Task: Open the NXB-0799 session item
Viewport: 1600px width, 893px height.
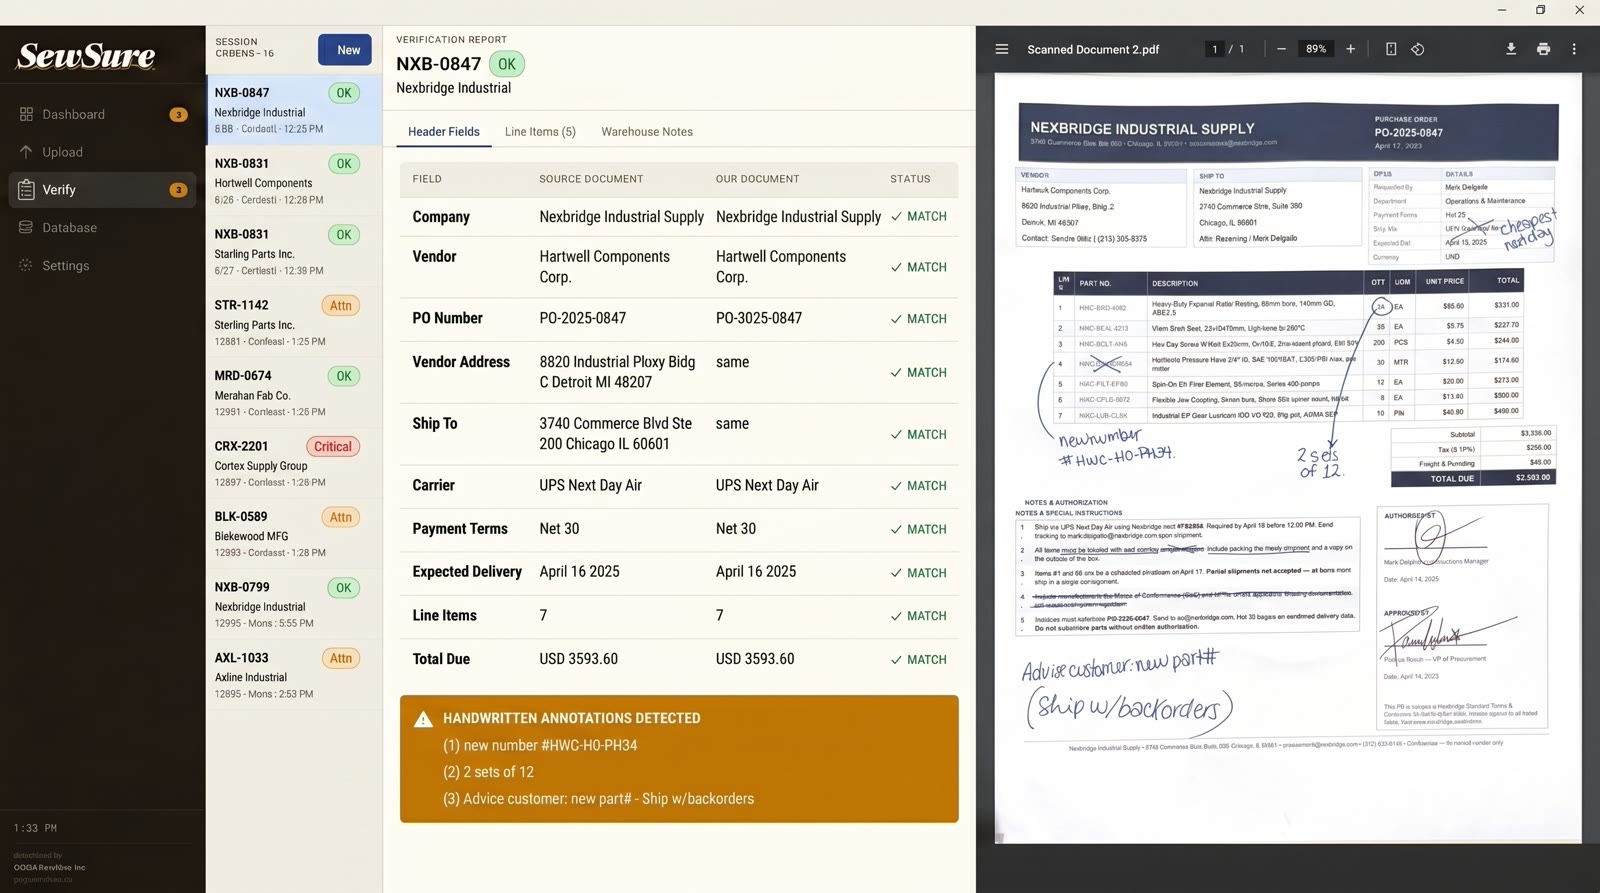Action: coord(294,604)
